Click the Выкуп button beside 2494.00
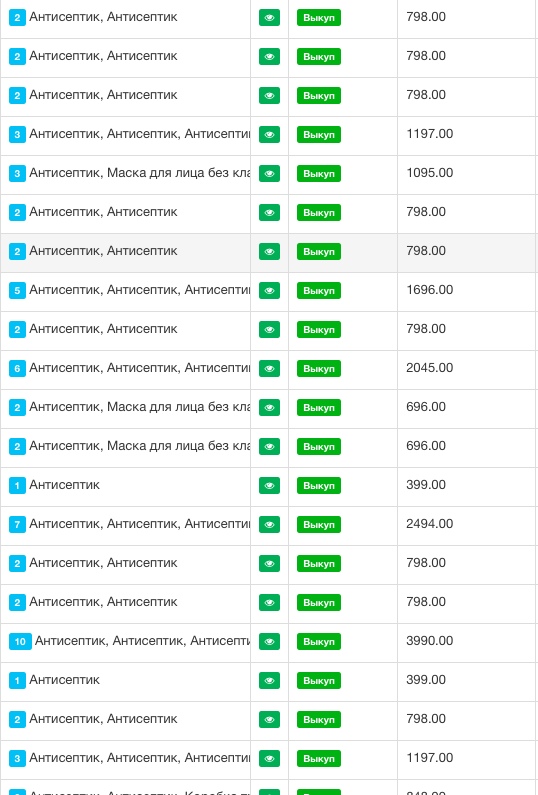This screenshot has height=795, width=538. click(x=319, y=525)
